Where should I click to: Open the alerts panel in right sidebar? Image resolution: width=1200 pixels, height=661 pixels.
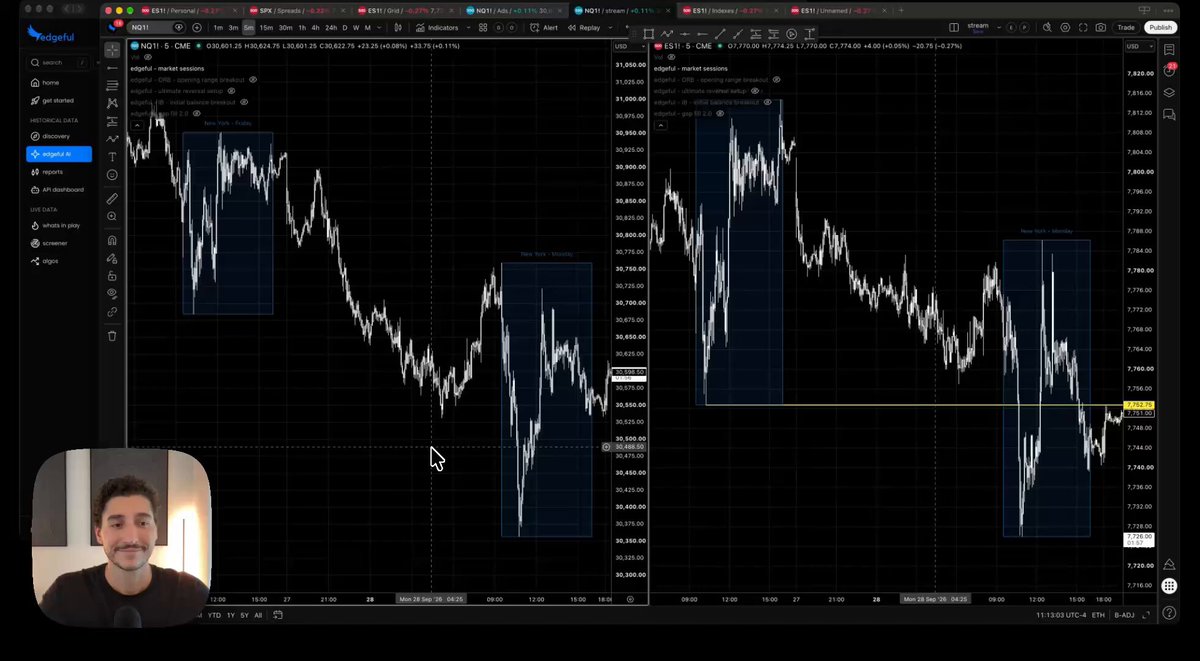(x=1170, y=70)
